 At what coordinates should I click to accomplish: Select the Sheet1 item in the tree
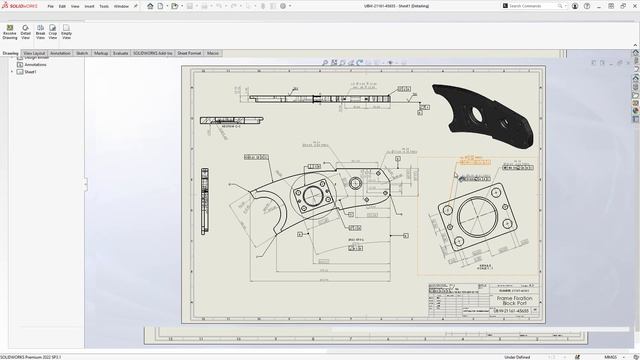[x=30, y=72]
